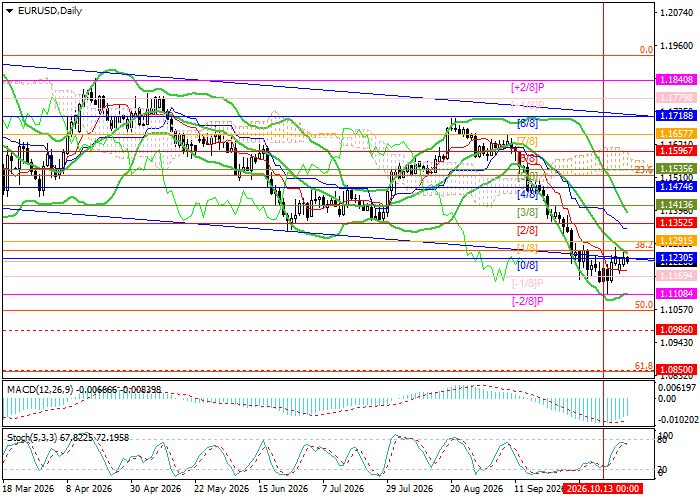Select the blue 1.14746 price label
The height and width of the screenshot is (500, 700).
coord(676,187)
